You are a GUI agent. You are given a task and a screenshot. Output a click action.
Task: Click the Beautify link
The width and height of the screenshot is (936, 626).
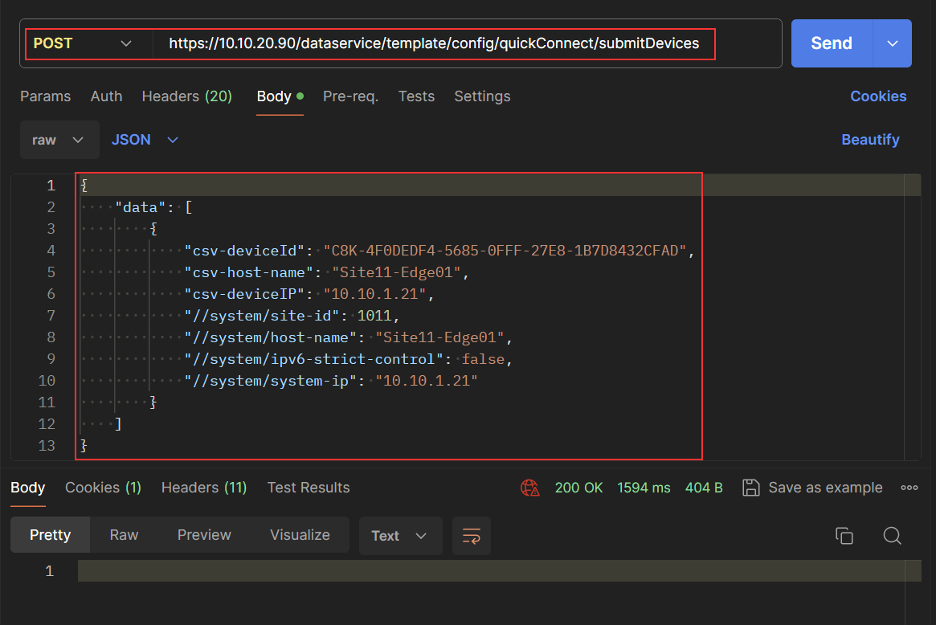pyautogui.click(x=870, y=140)
